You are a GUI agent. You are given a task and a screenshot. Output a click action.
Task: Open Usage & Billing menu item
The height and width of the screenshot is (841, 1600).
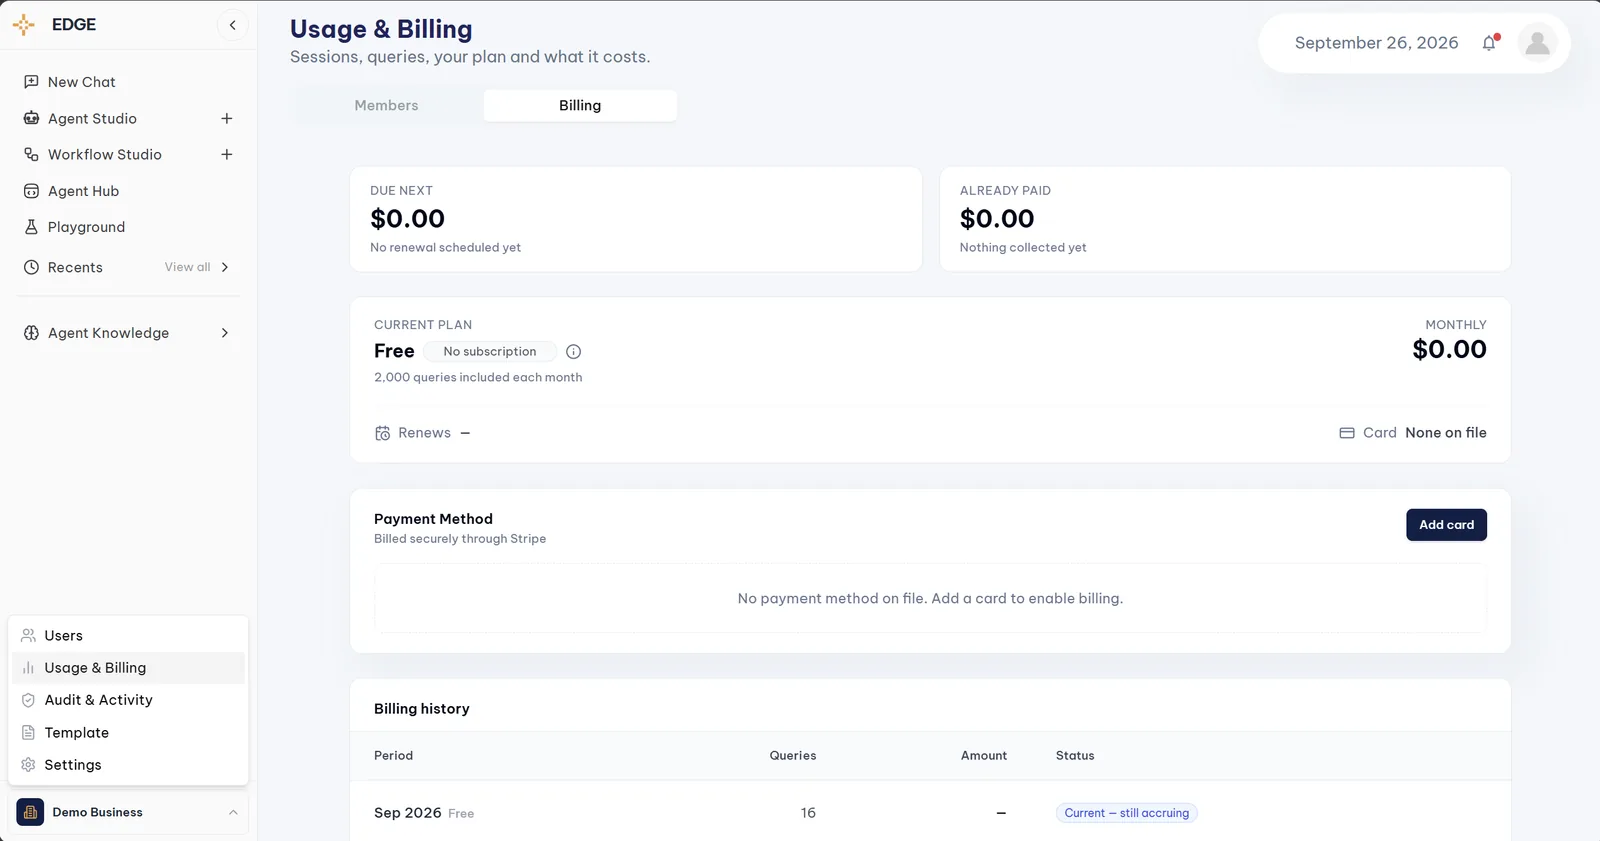(129, 668)
